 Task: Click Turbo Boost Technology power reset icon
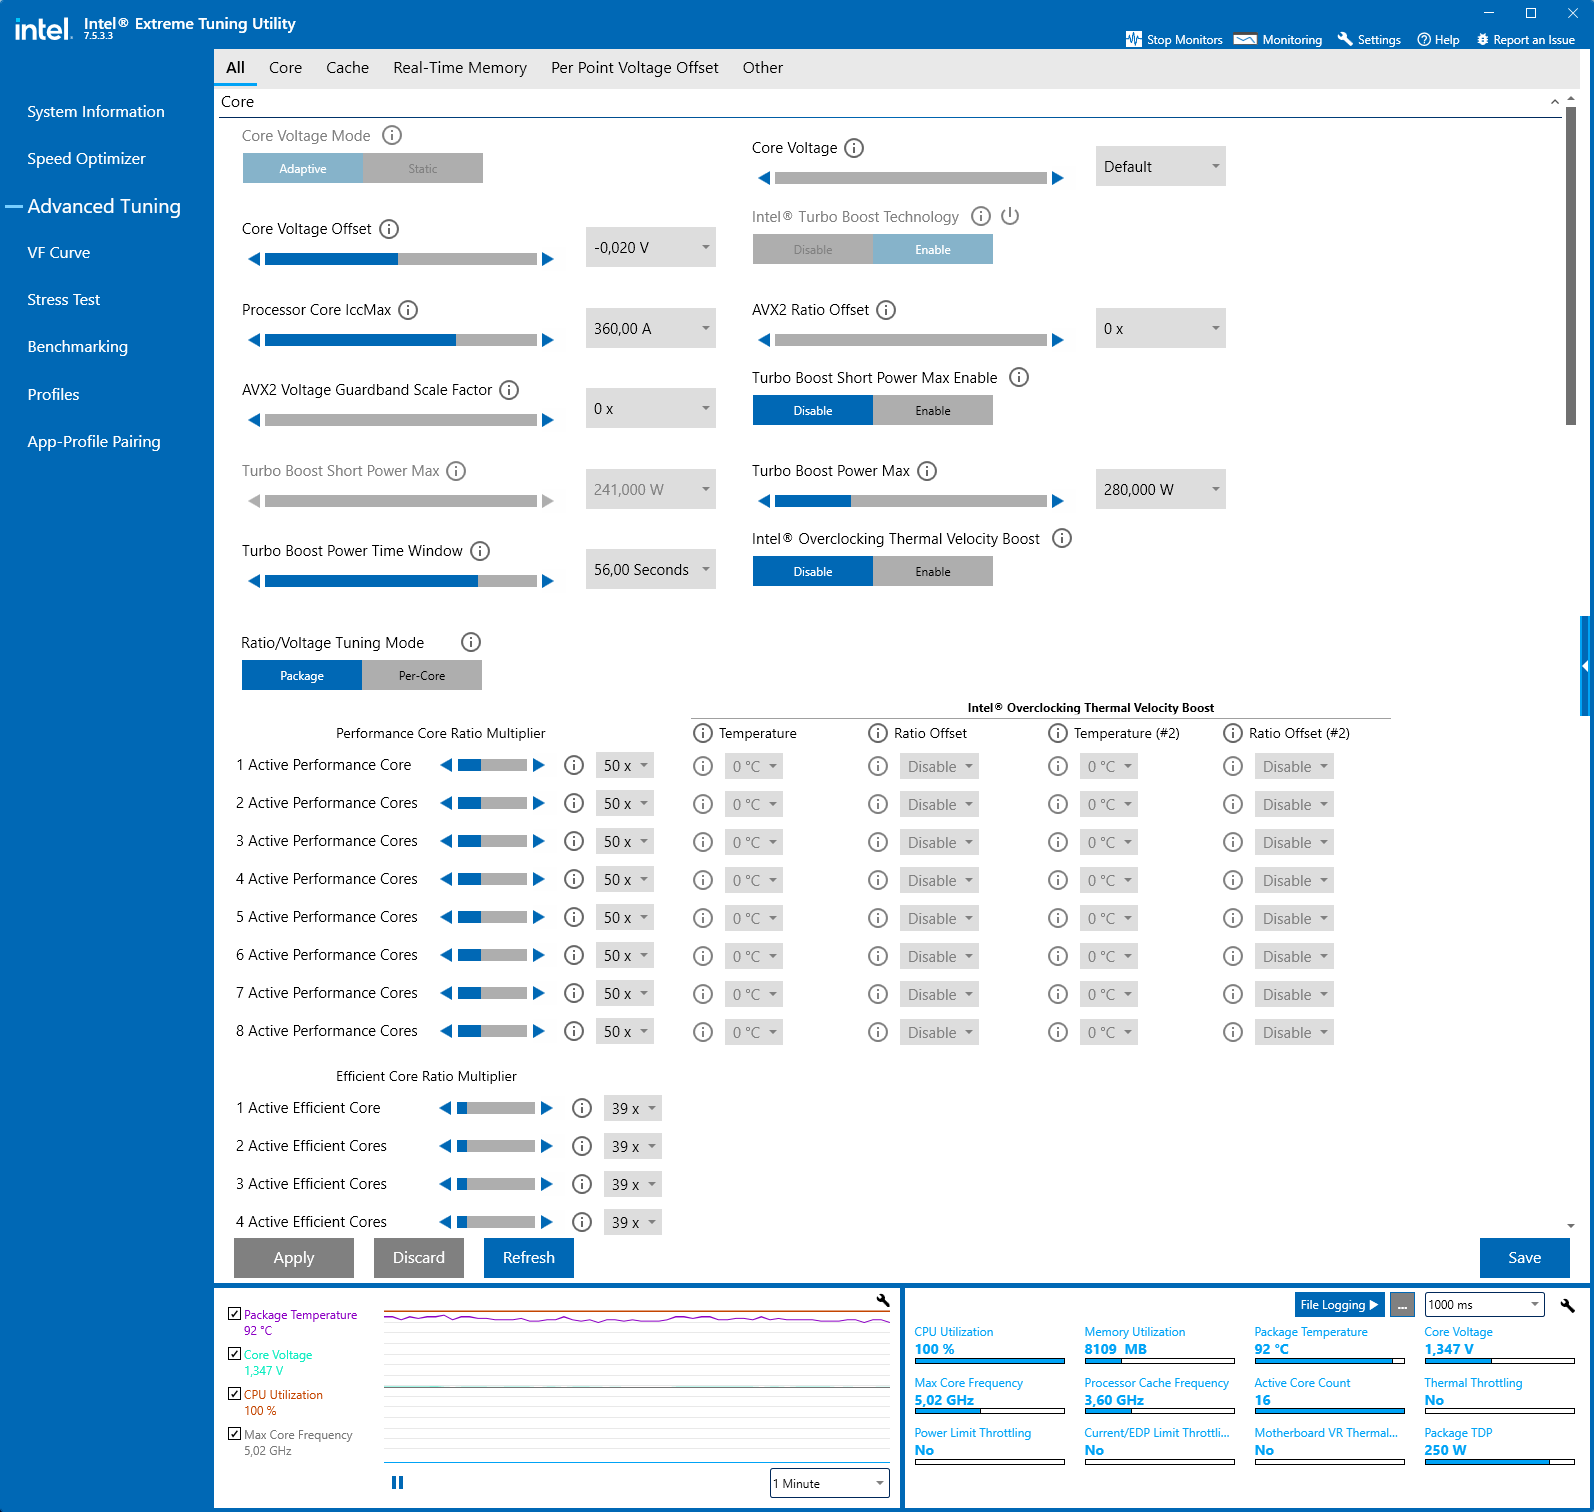point(1010,216)
